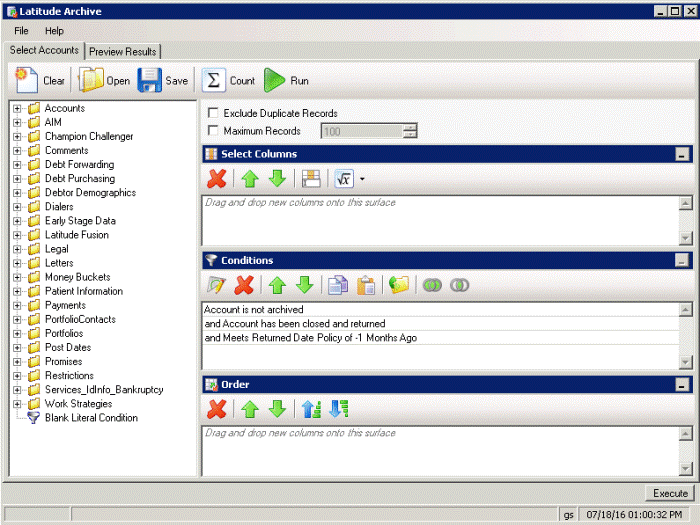The width and height of the screenshot is (700, 525).
Task: Move column up in Select Columns toolbar
Action: click(250, 179)
